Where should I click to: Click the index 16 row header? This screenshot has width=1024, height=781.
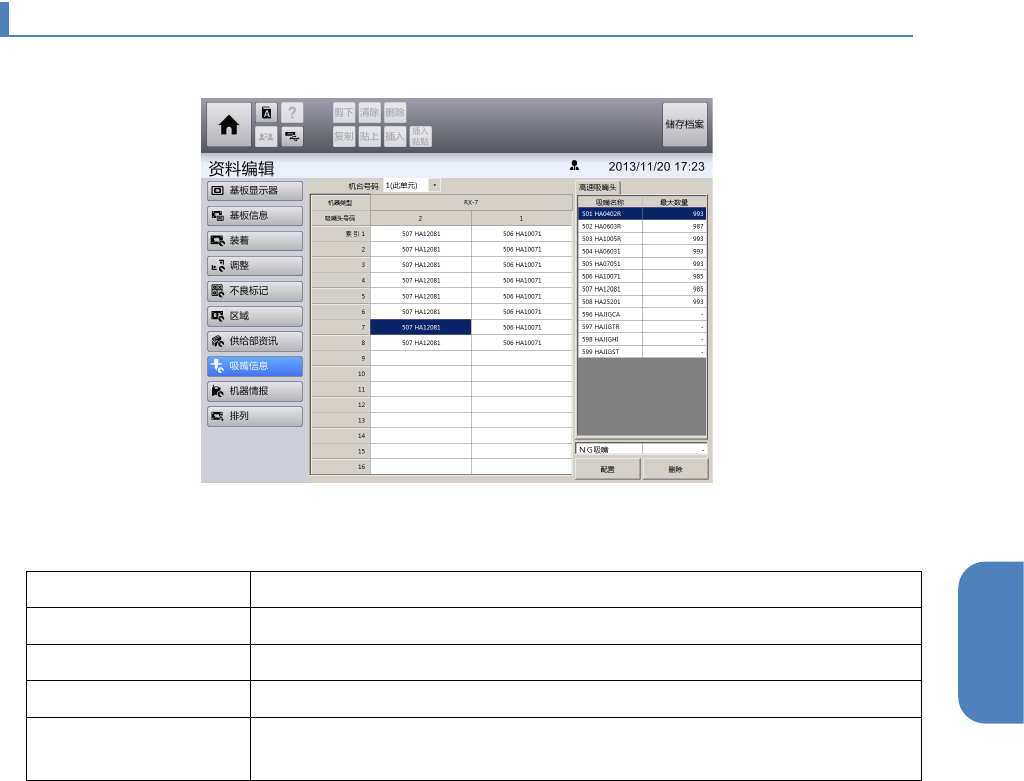340,467
